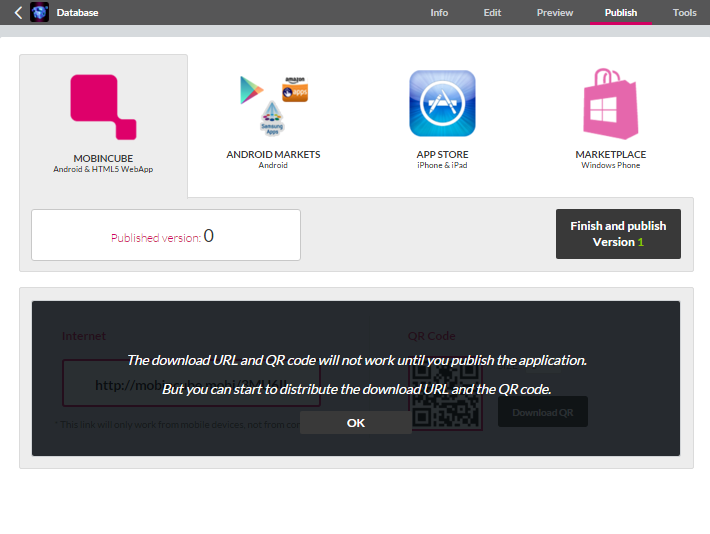Viewport: 710px width, 534px height.
Task: Go back using the left arrow icon
Action: (19, 13)
